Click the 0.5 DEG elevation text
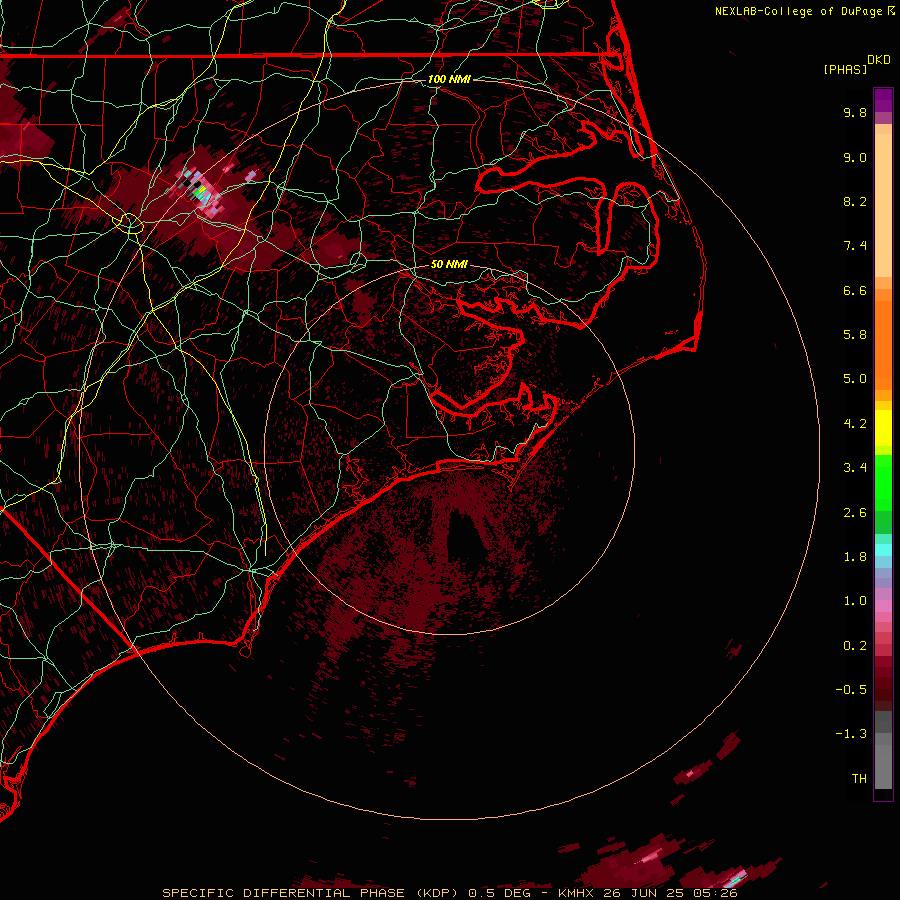The height and width of the screenshot is (900, 900). click(x=499, y=893)
